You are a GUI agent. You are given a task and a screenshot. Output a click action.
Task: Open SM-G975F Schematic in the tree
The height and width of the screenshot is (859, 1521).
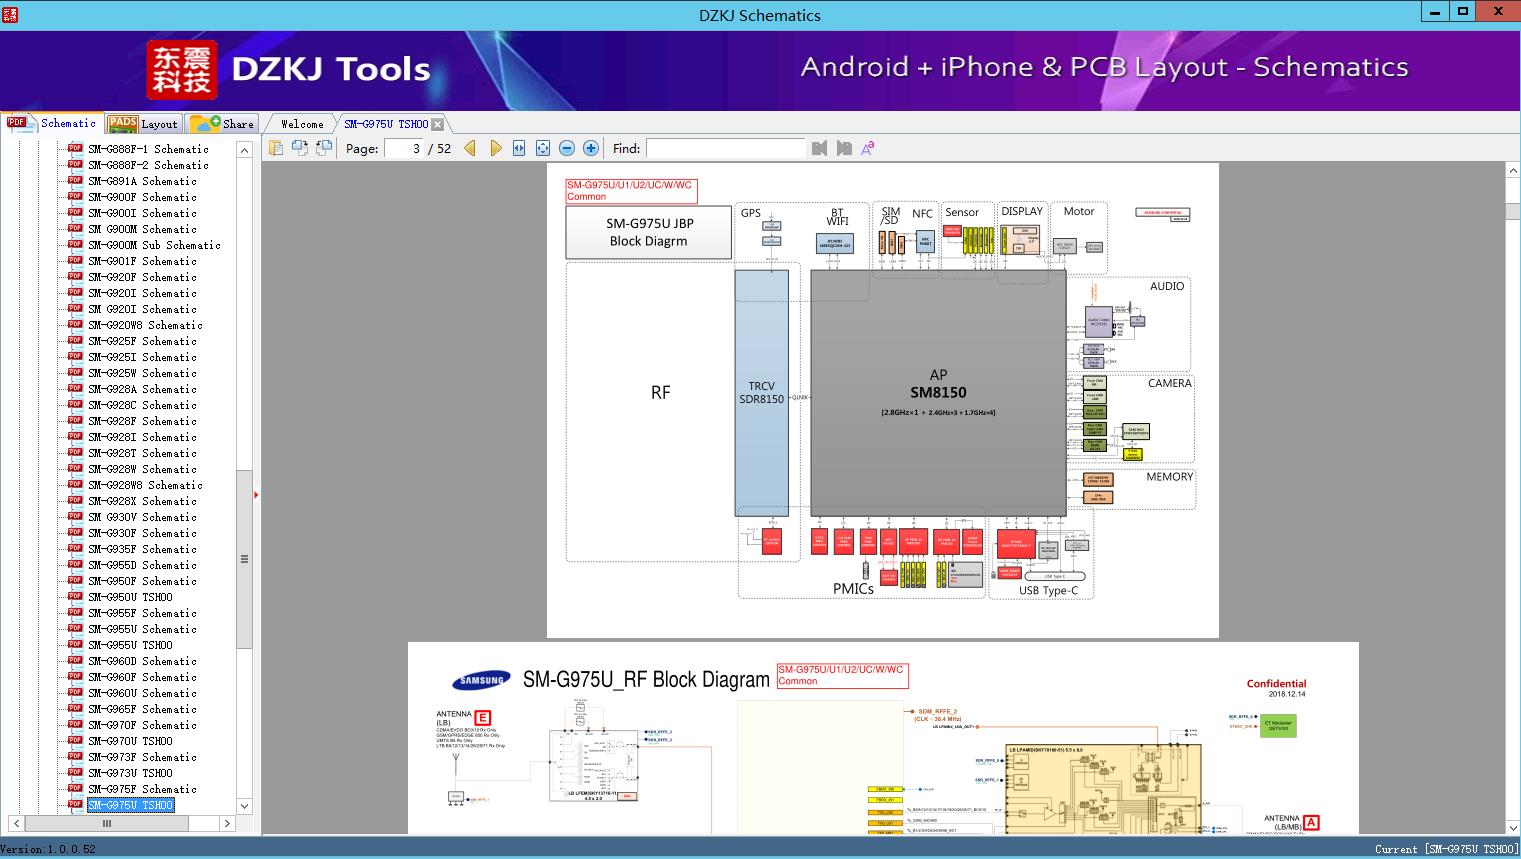(142, 789)
